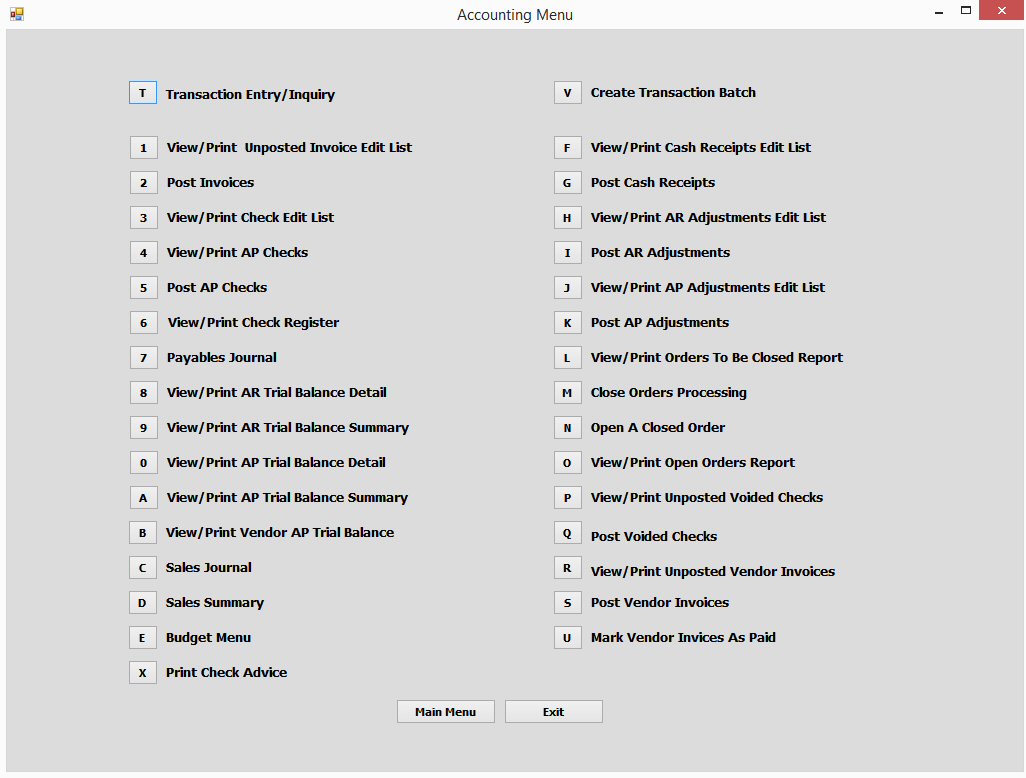Open Sales Summary using the D button
The image size is (1026, 778).
coord(143,603)
